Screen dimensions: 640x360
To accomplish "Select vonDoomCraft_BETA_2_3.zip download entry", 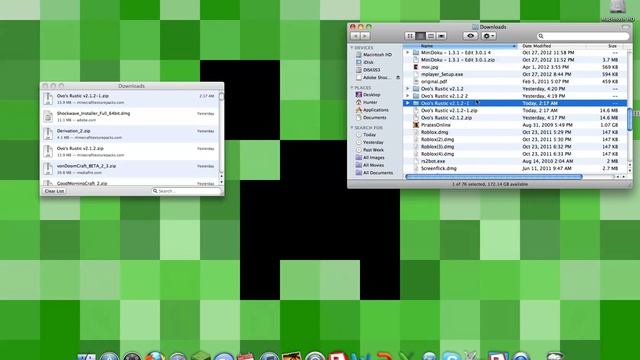I will [130, 169].
